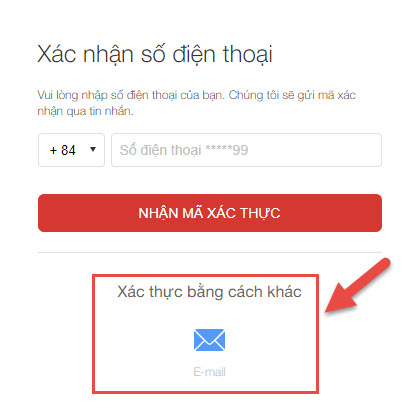This screenshot has width=417, height=403.
Task: Click the Xác nhận số điện thoại title
Action: click(x=155, y=54)
